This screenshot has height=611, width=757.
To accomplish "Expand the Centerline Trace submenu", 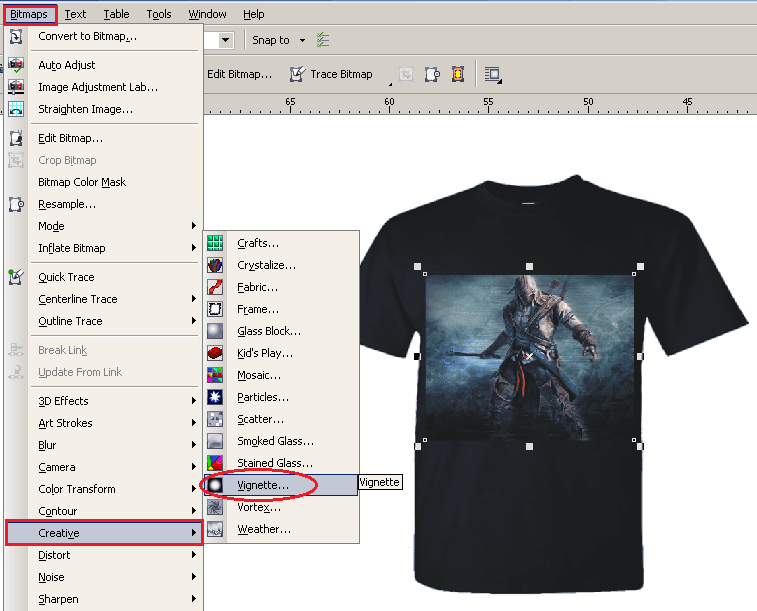I will [x=194, y=299].
